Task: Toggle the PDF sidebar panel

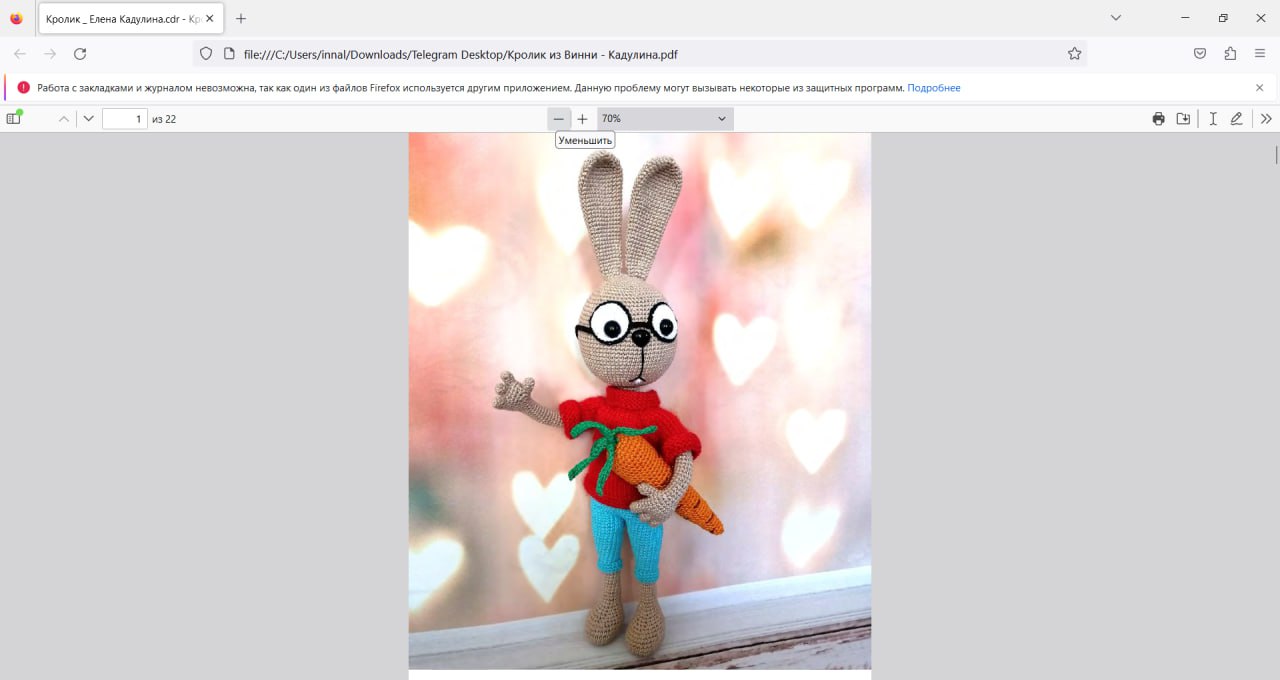Action: (x=14, y=118)
